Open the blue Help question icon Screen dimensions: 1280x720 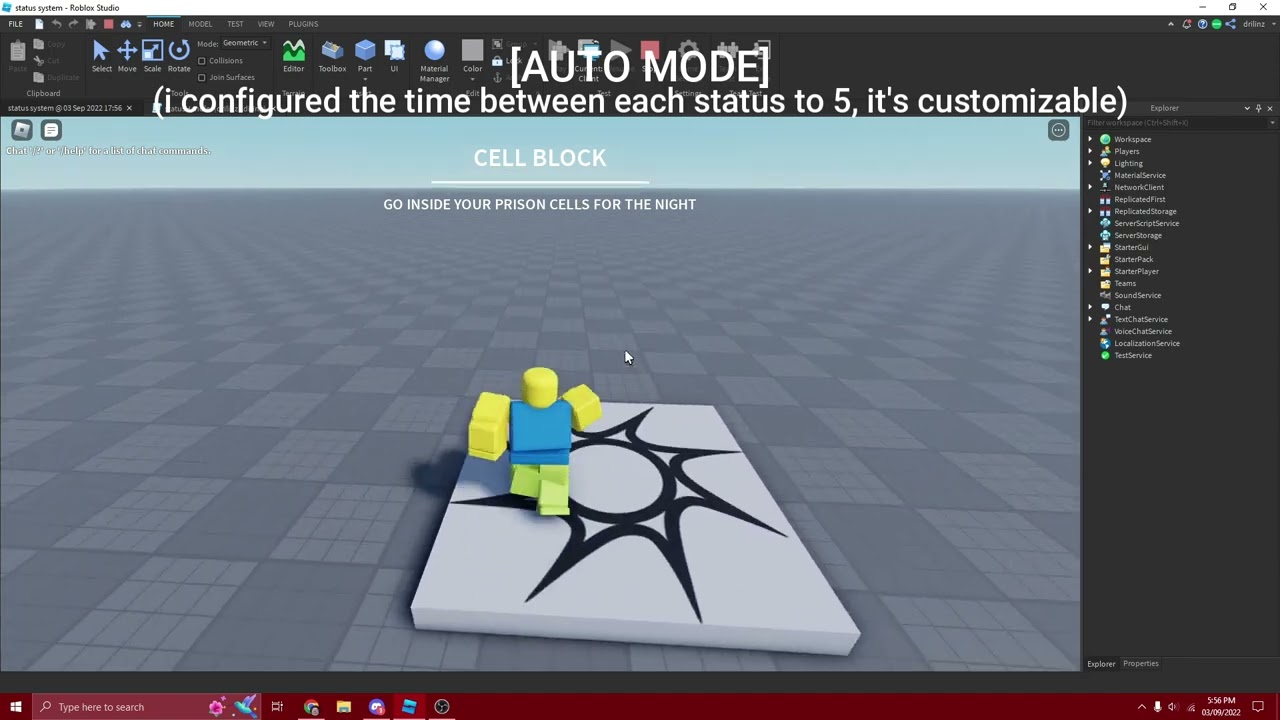tap(1201, 24)
